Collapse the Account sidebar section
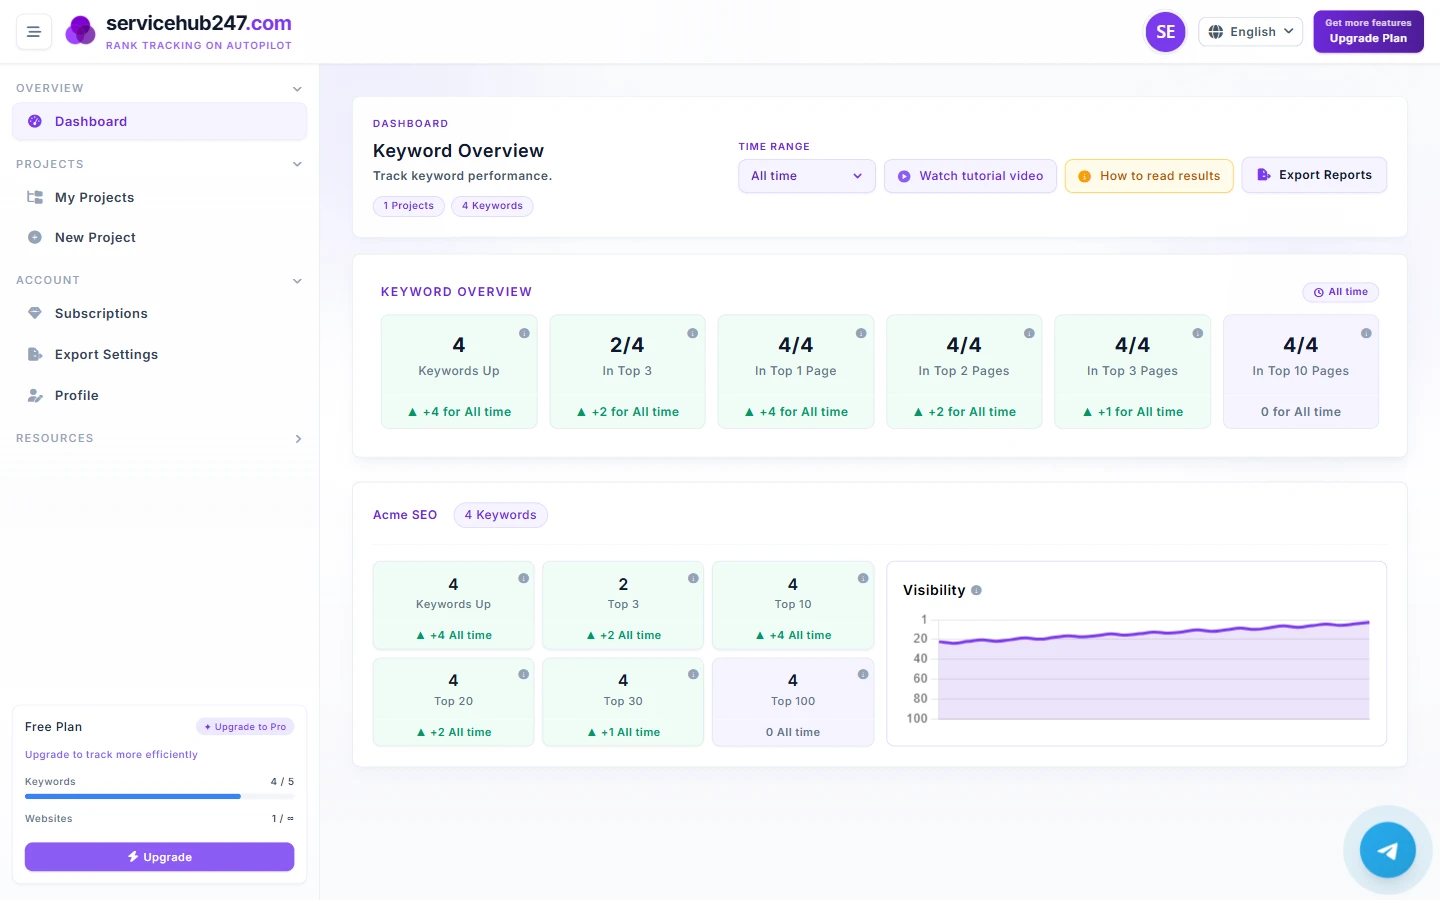 tap(297, 281)
